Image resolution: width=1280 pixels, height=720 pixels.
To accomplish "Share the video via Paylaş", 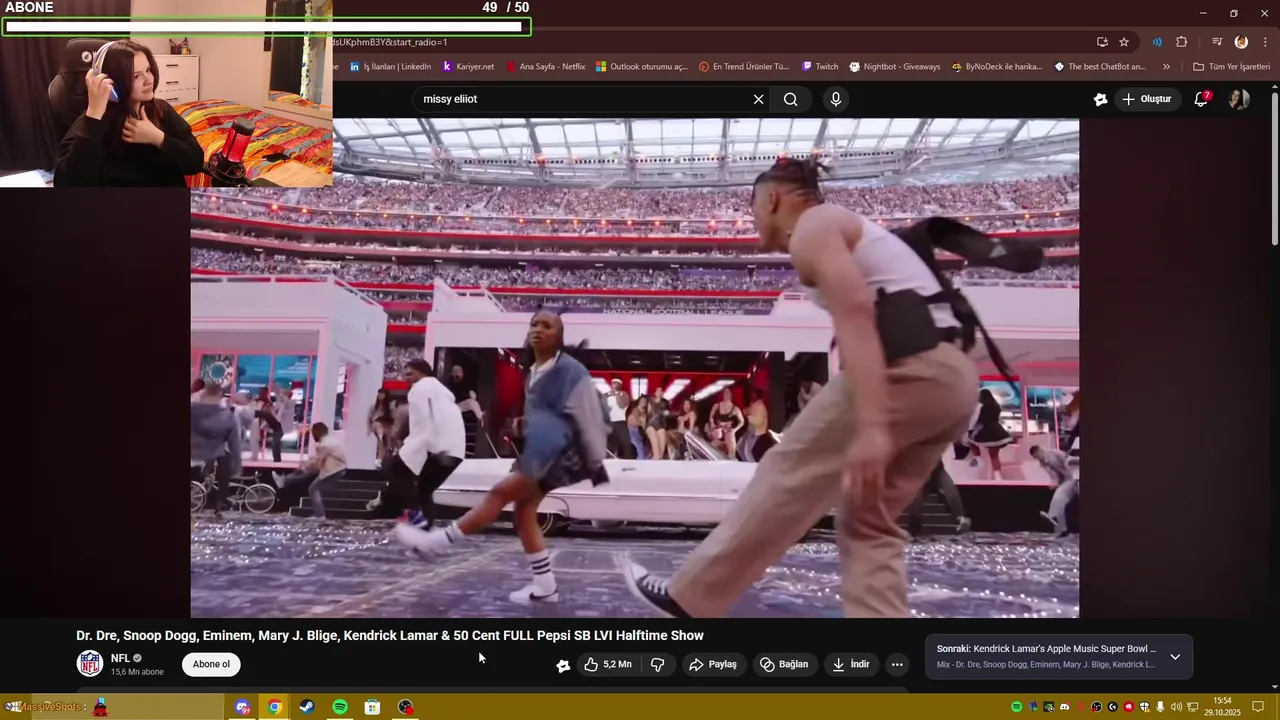I will (713, 664).
